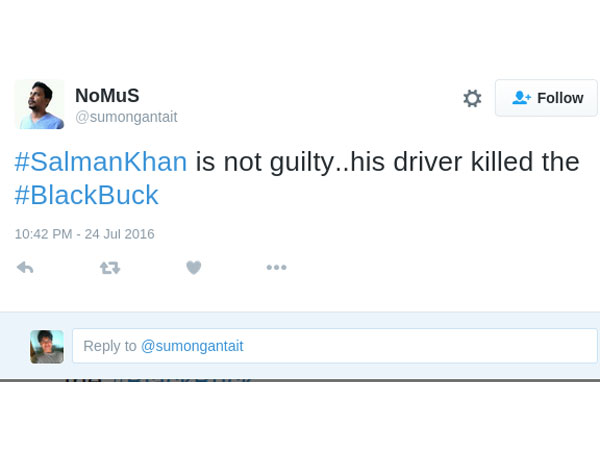Open the #SalmanKhan hashtag
The height and width of the screenshot is (450, 600).
101,162
